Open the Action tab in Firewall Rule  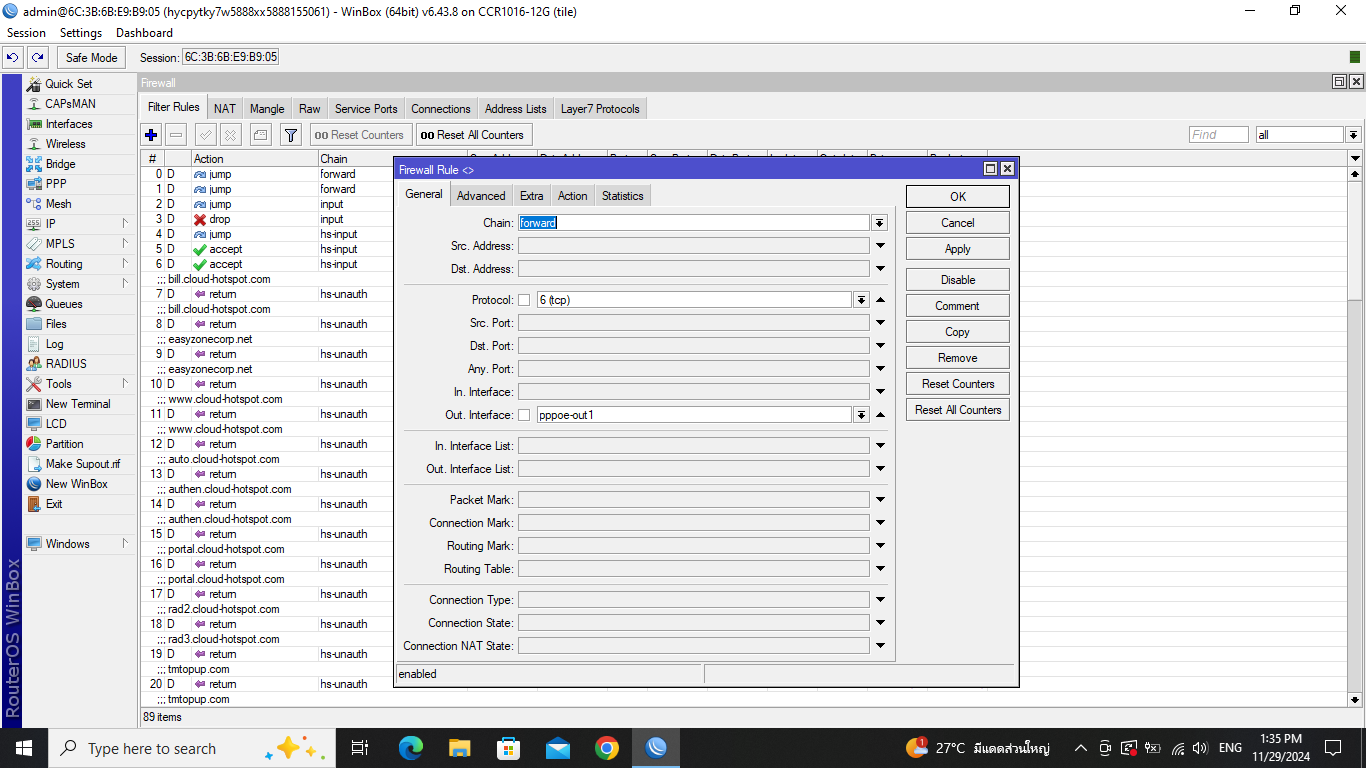pos(573,196)
